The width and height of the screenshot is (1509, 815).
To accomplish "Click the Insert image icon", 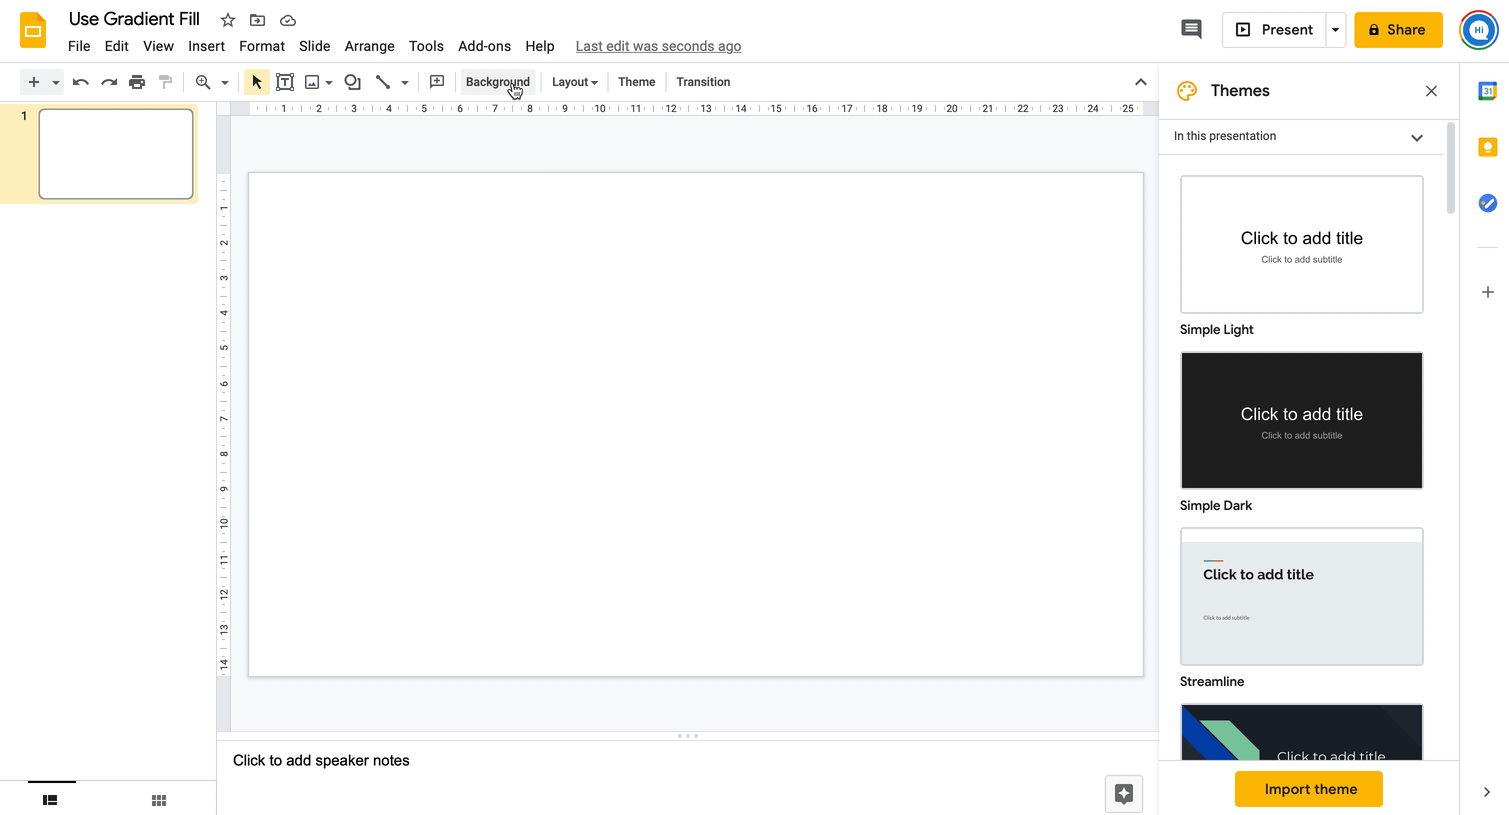I will (312, 82).
